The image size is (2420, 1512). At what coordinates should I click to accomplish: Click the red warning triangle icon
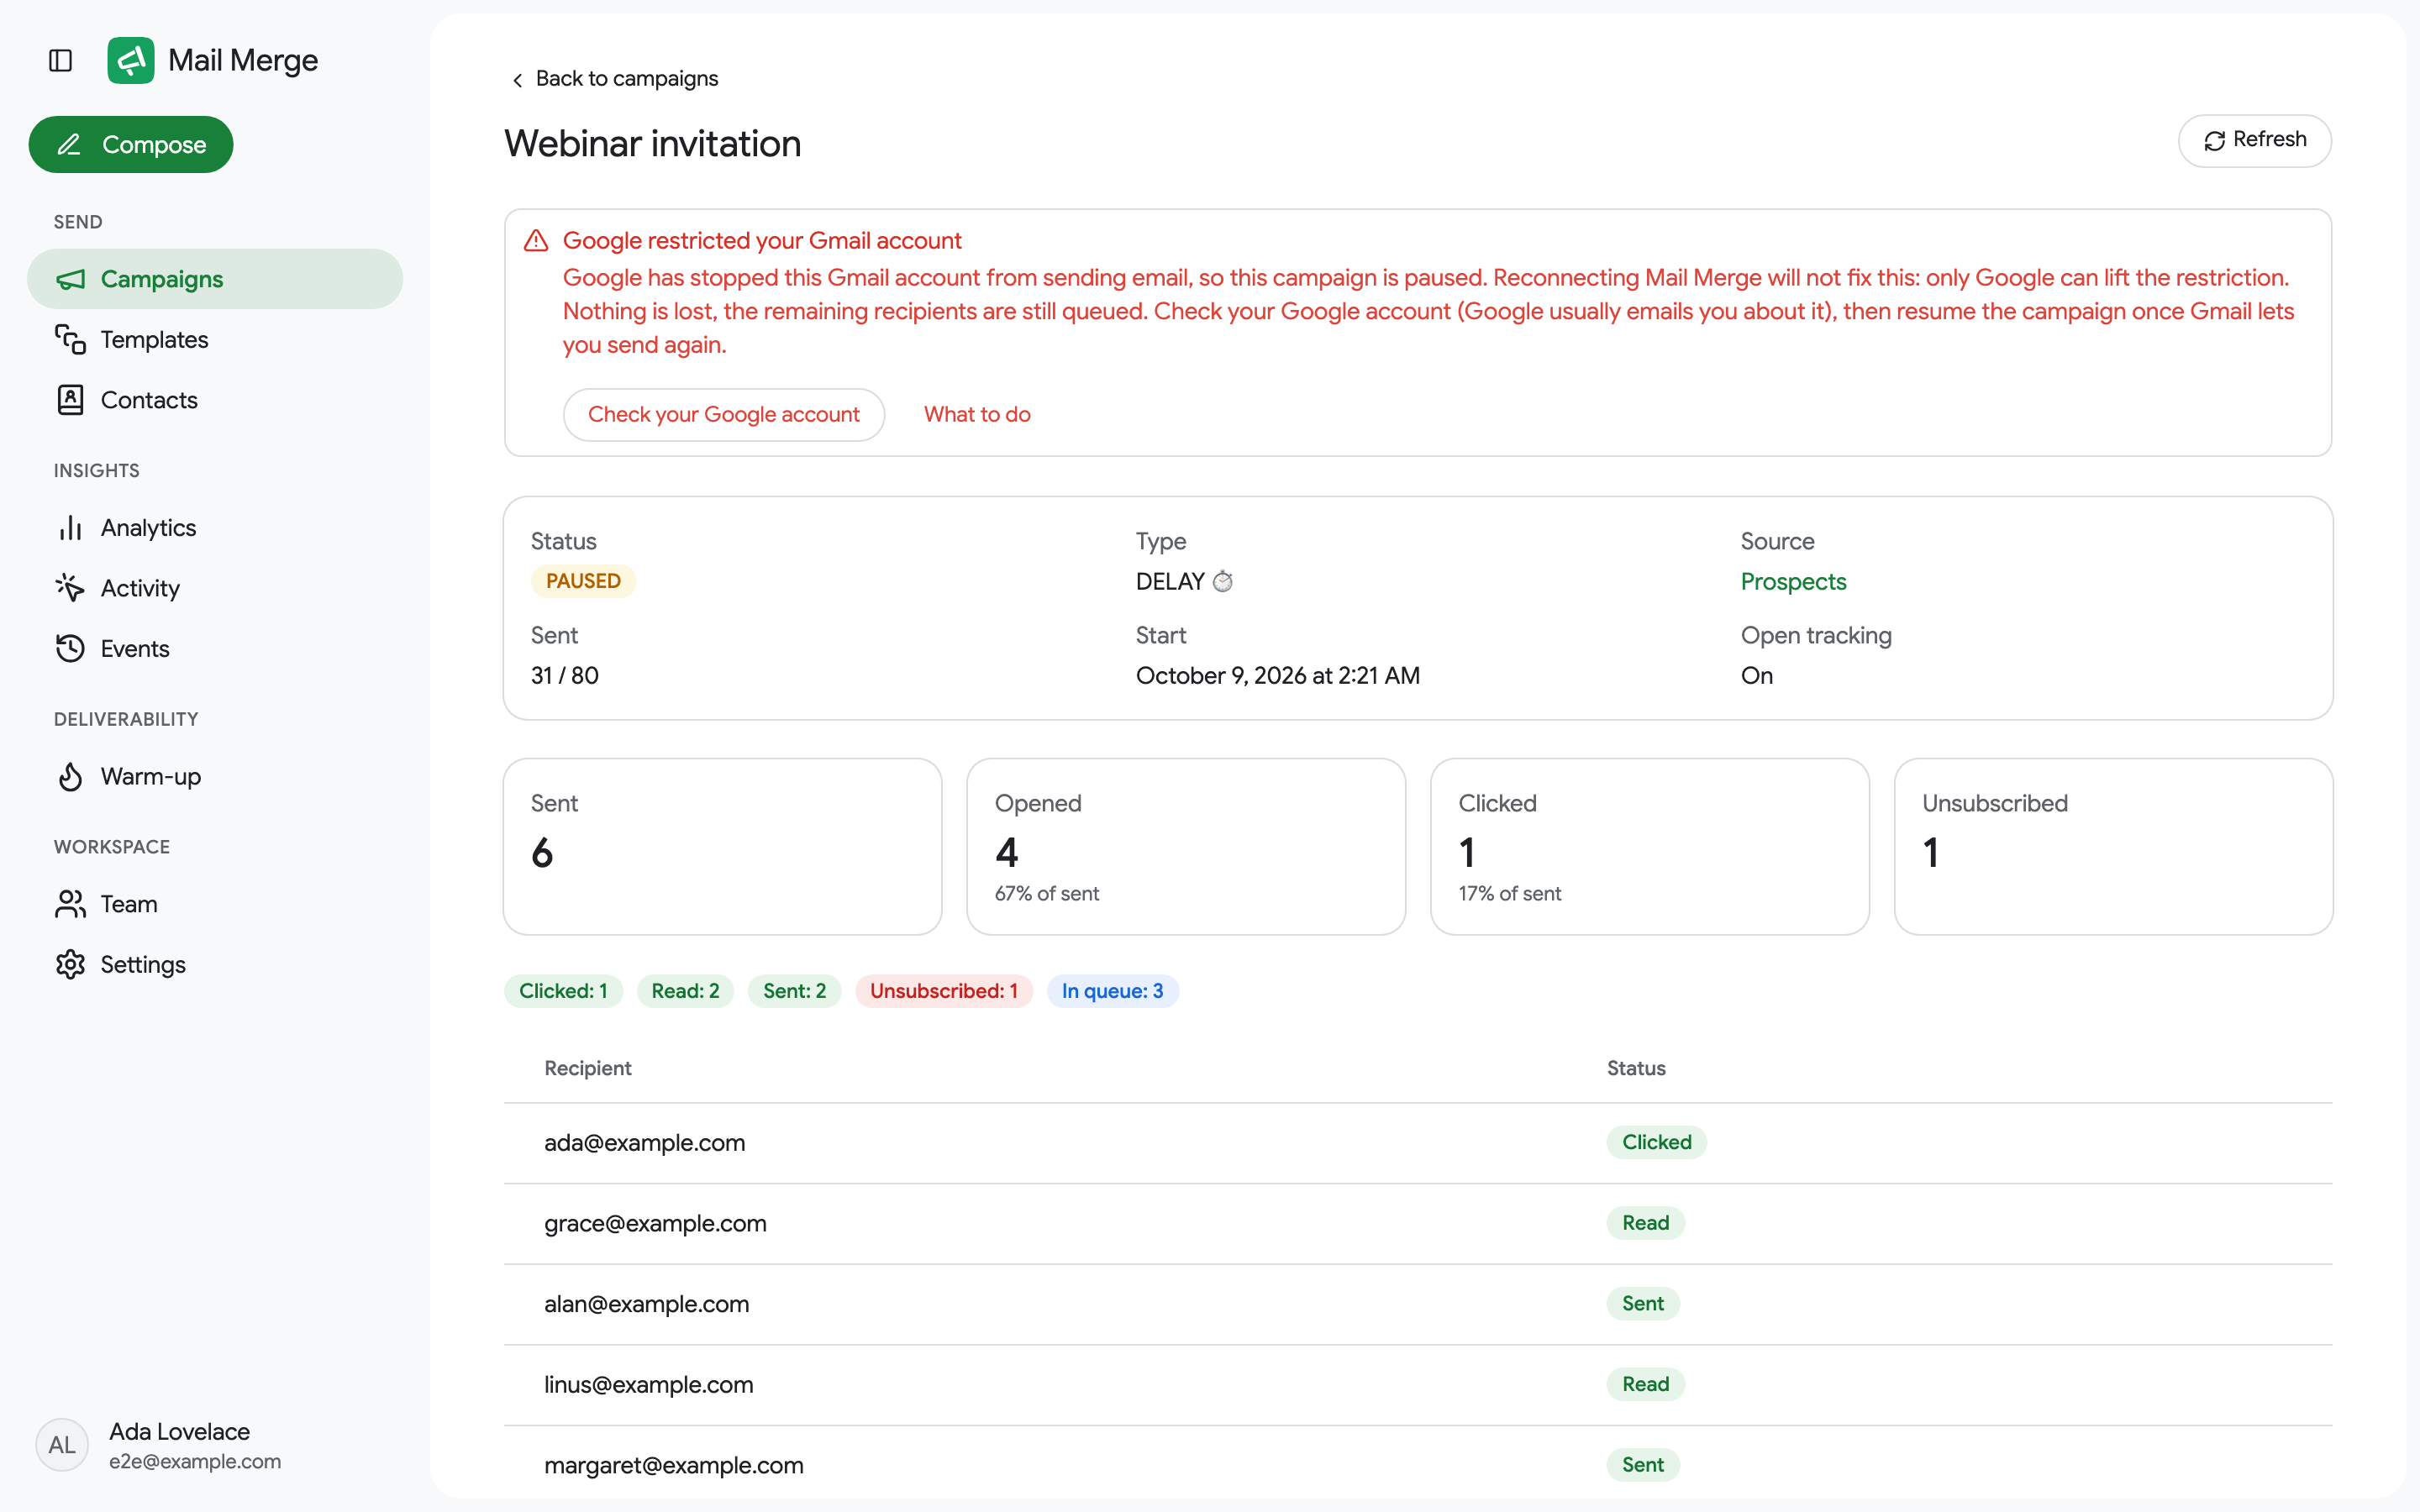click(x=537, y=241)
